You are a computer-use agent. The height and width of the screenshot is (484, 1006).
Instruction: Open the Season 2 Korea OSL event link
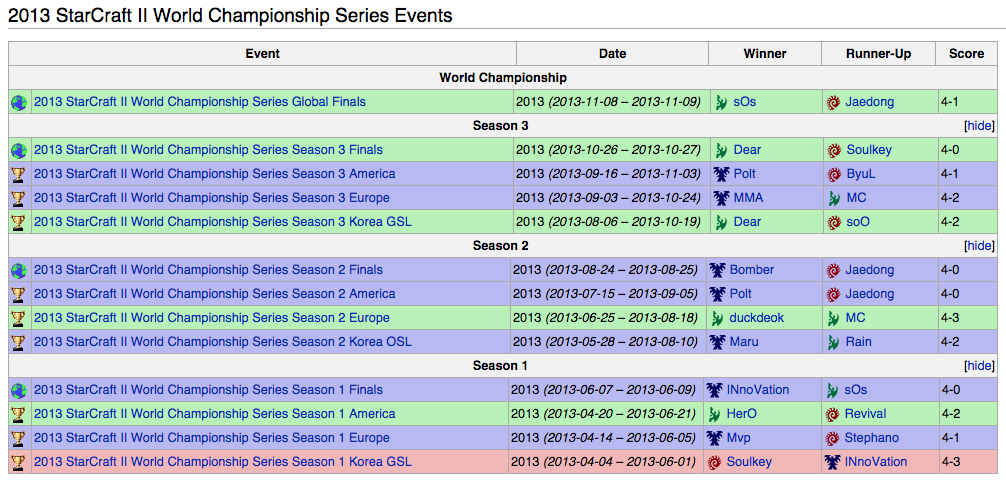(223, 342)
